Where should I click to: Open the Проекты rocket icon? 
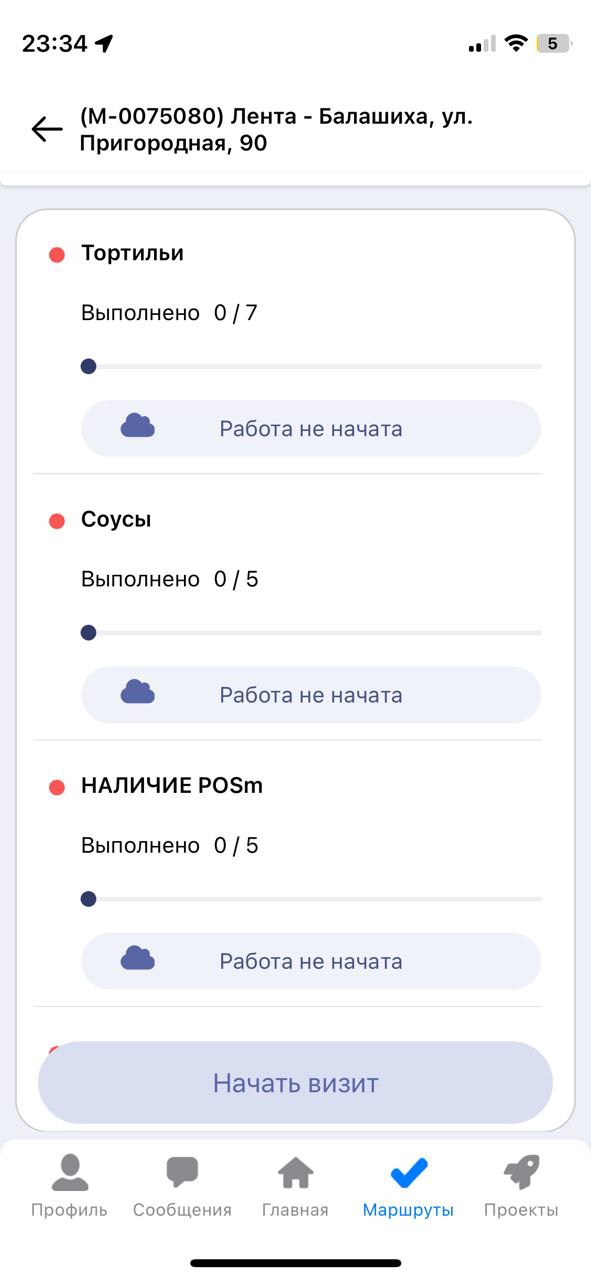(x=521, y=1172)
